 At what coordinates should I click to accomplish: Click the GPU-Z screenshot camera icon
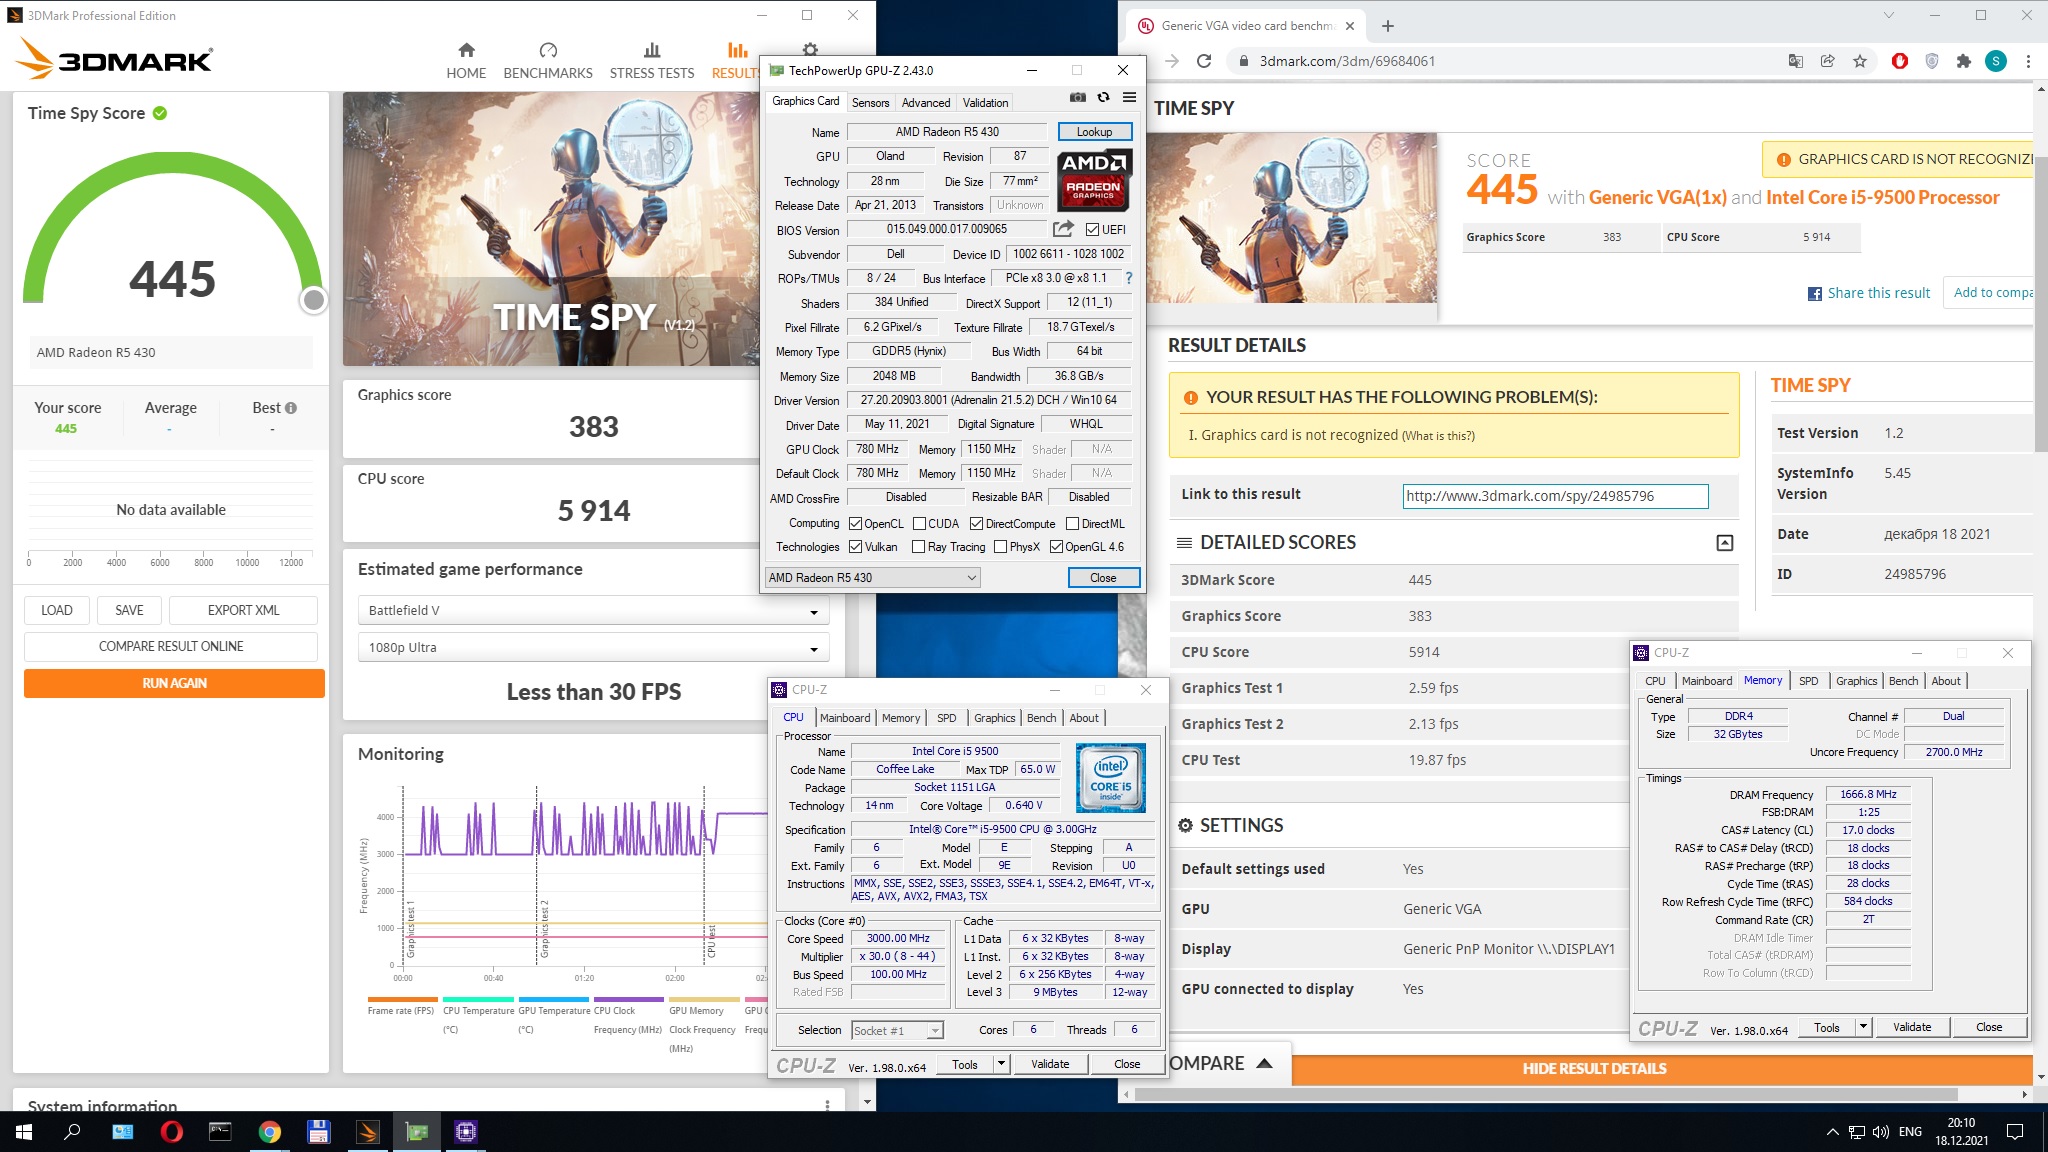point(1077,97)
